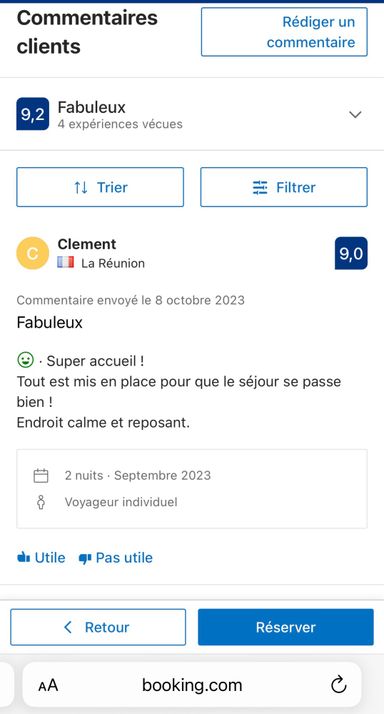Reload the page with the refresh icon
Image resolution: width=384 pixels, height=714 pixels.
pyautogui.click(x=338, y=684)
